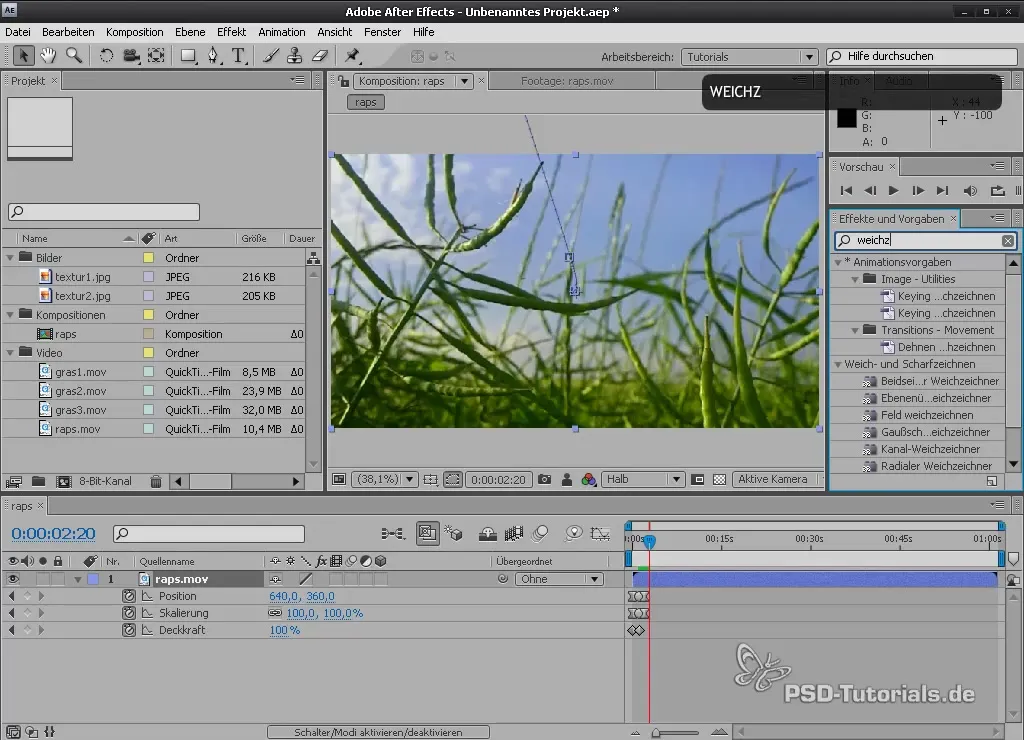This screenshot has height=740, width=1024.
Task: Open the Datei menu
Action: [18, 32]
